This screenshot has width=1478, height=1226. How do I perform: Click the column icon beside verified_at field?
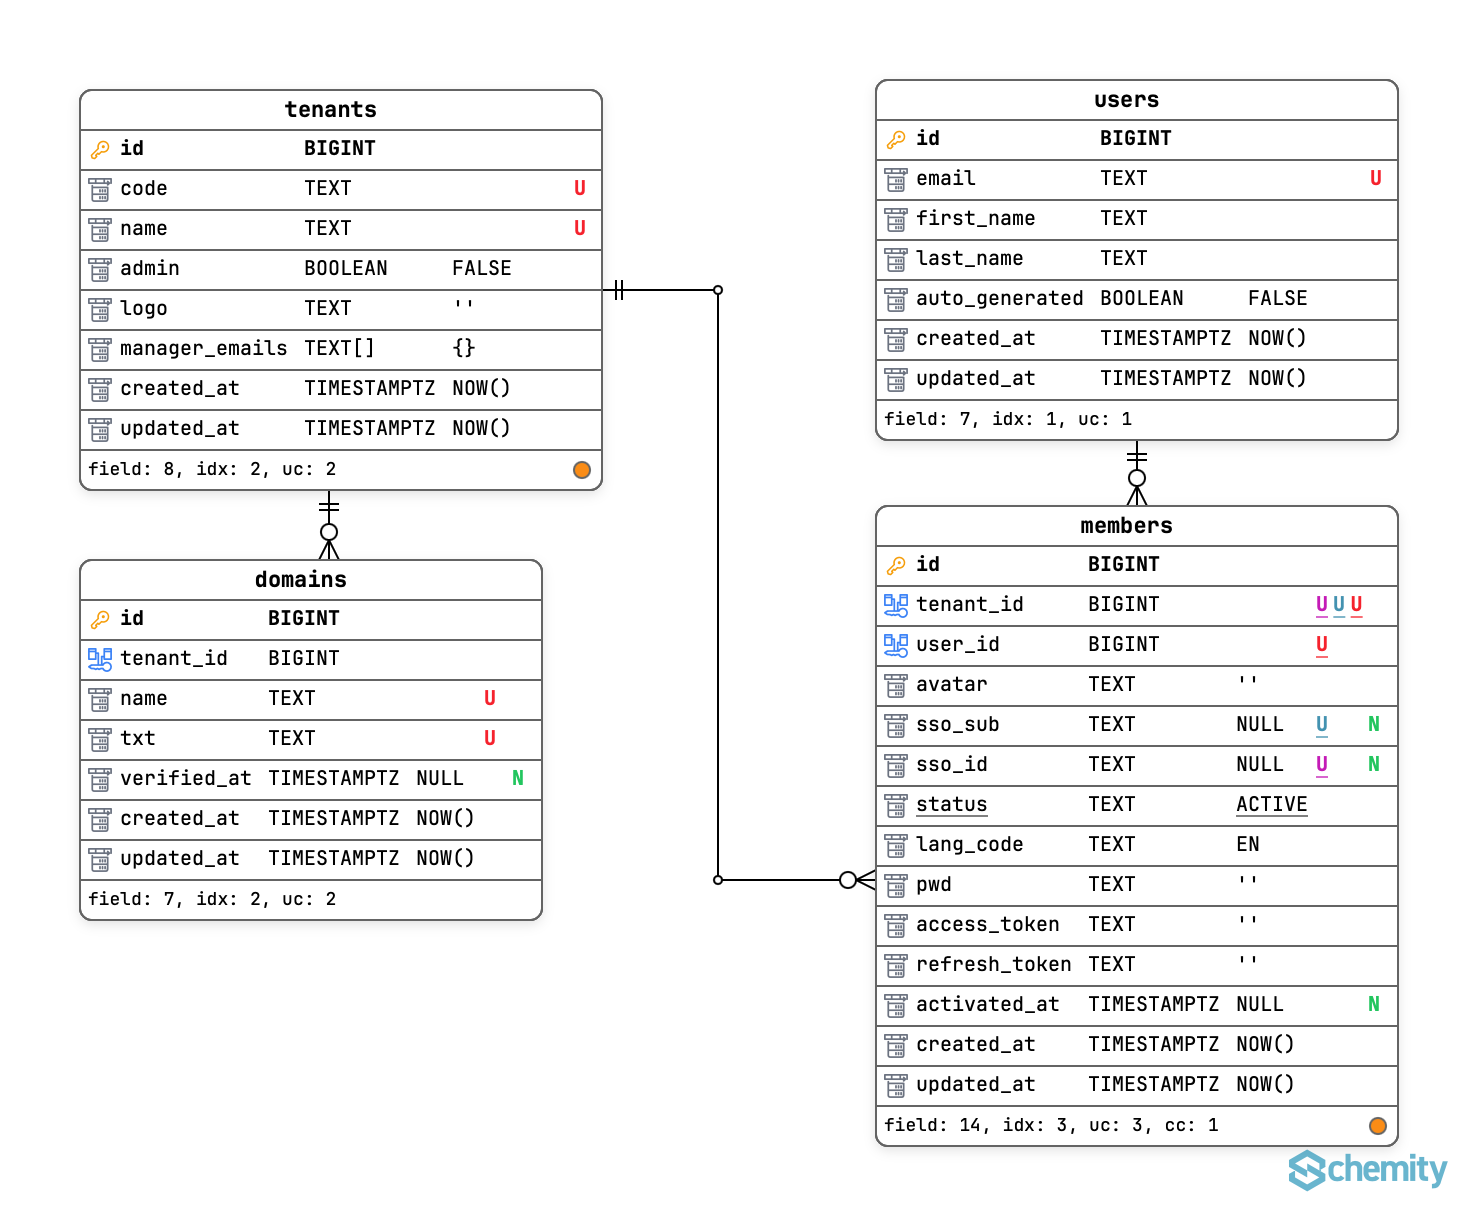100,779
